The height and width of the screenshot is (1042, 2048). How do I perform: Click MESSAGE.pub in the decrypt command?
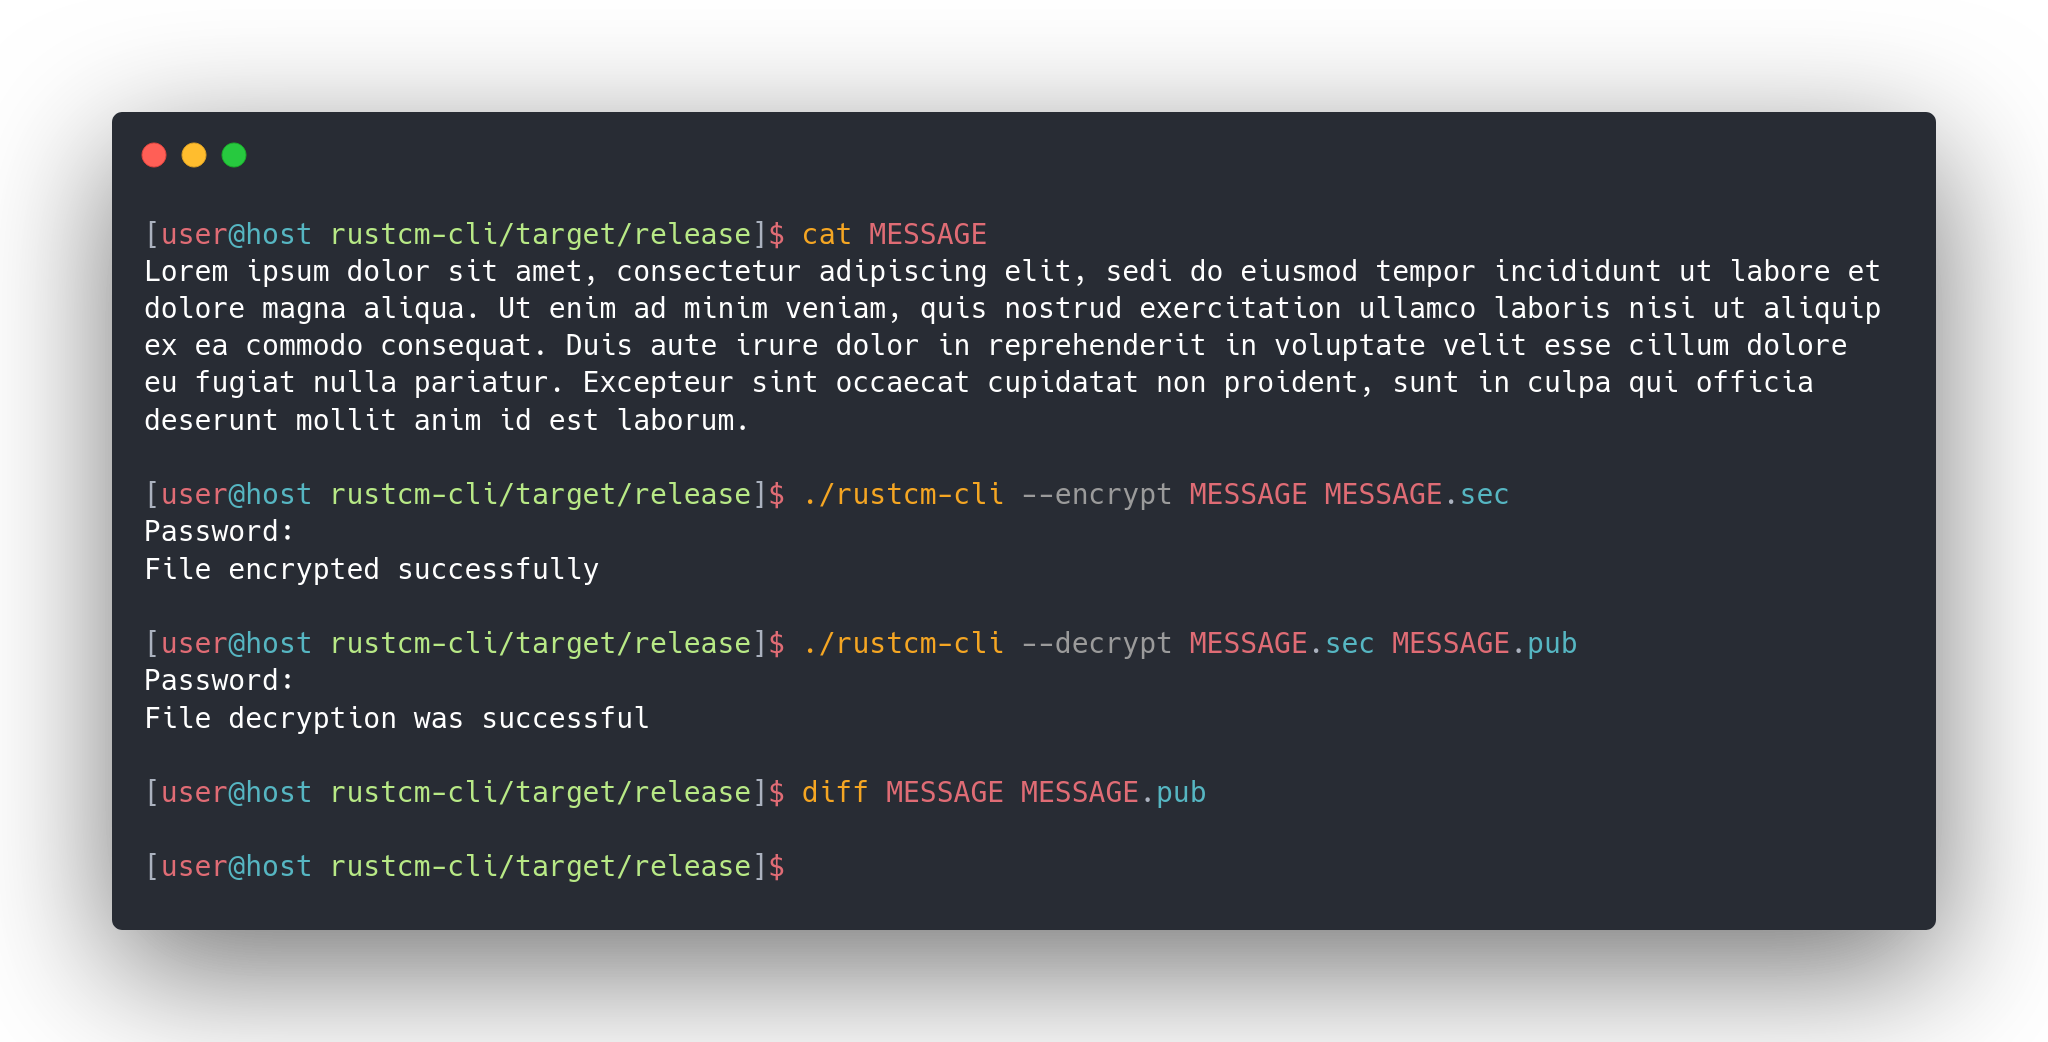(1484, 643)
